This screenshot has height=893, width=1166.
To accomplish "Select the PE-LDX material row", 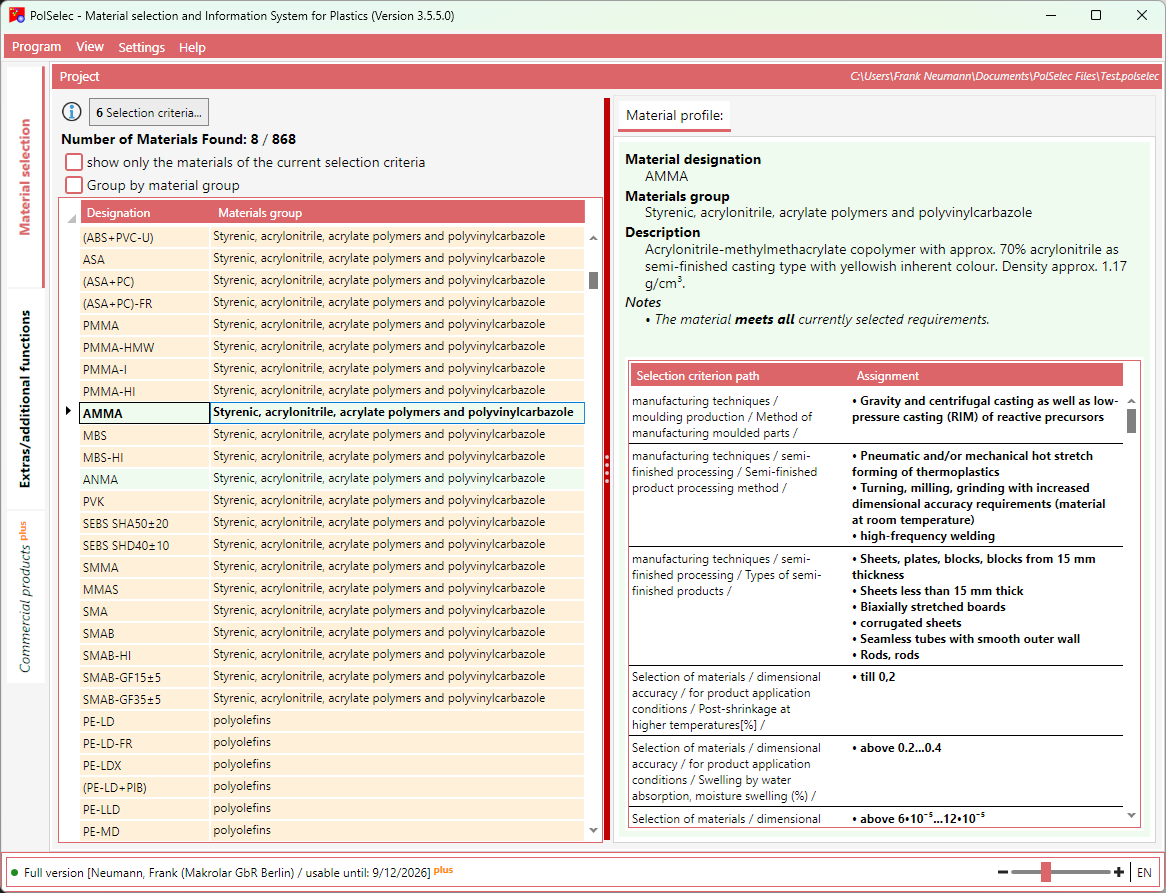I will pyautogui.click(x=332, y=765).
